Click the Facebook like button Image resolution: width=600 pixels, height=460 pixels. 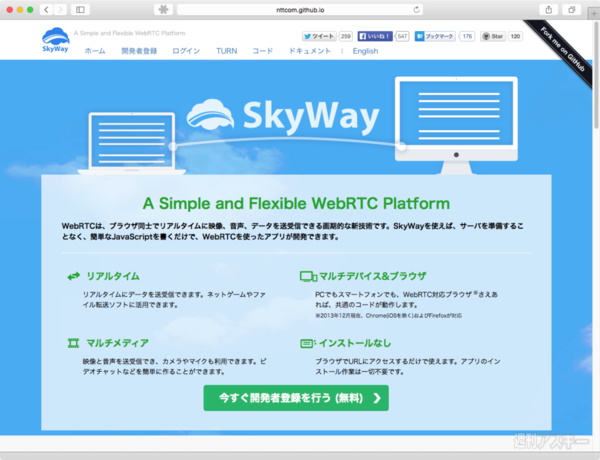(375, 36)
